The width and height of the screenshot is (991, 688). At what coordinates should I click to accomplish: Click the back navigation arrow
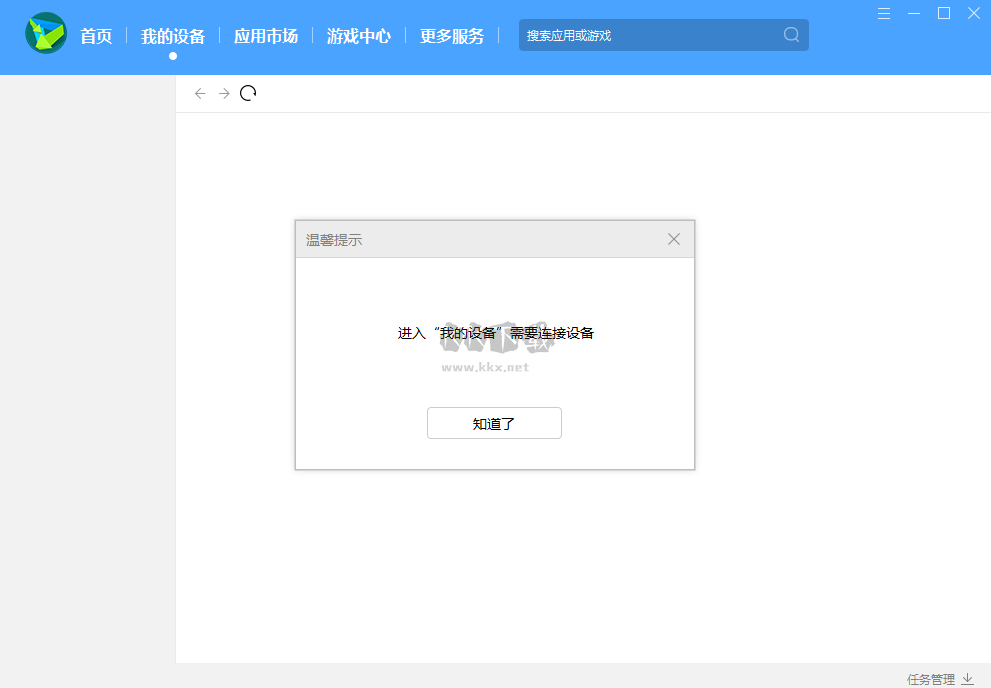coord(200,93)
